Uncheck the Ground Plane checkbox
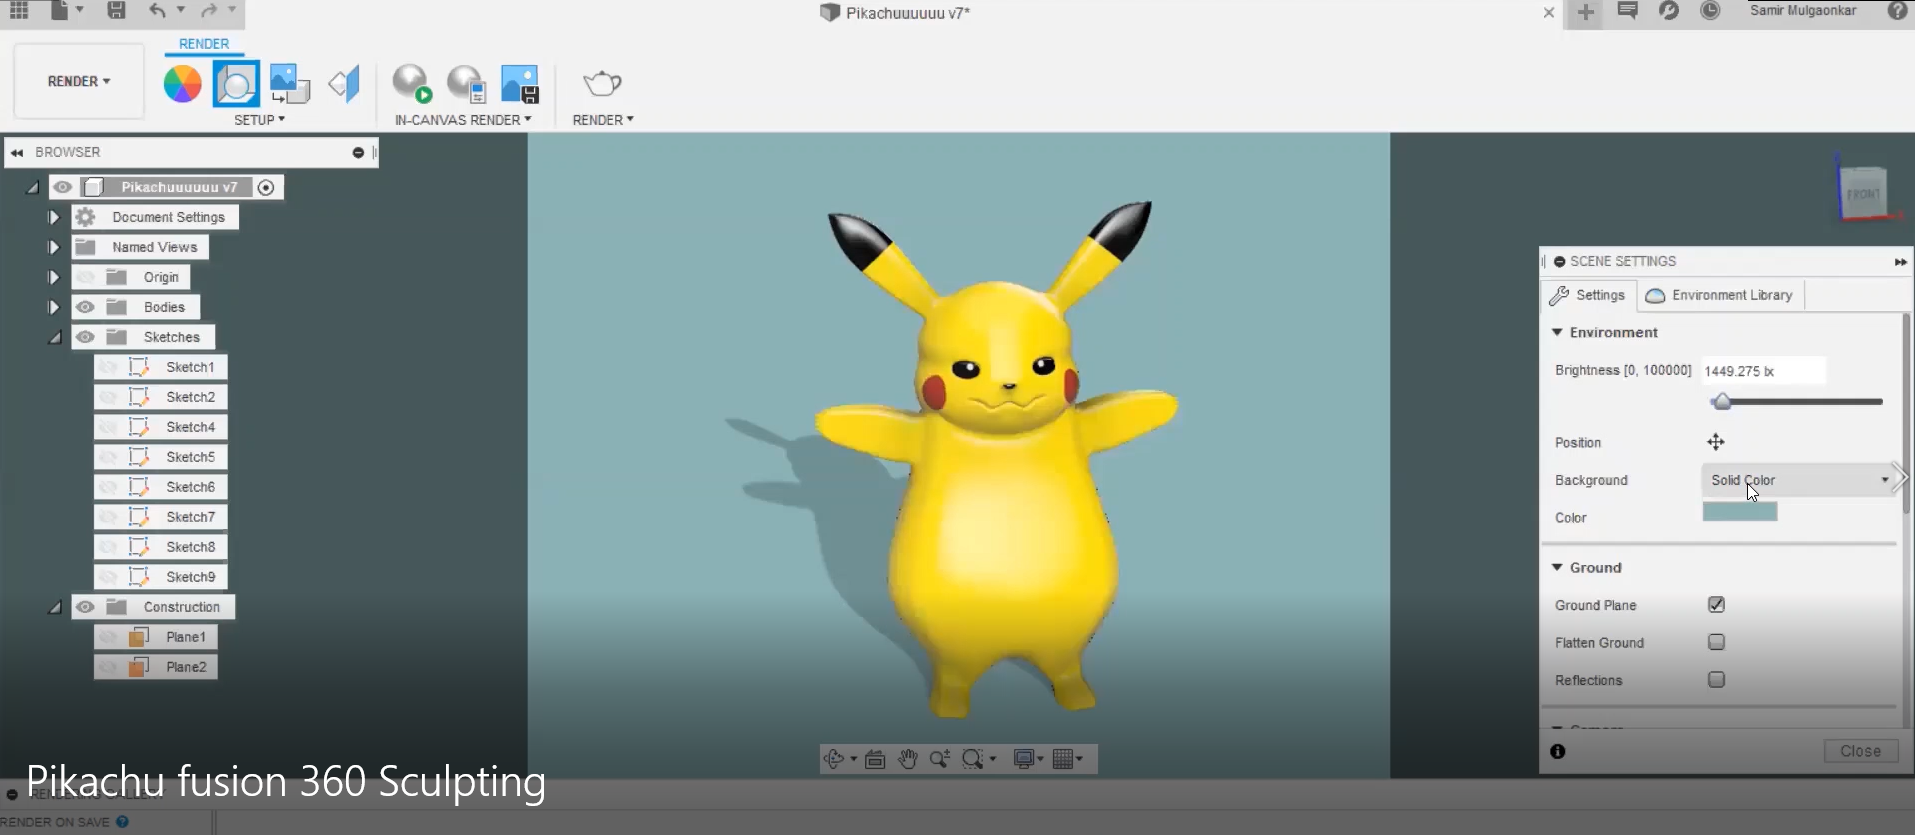 pyautogui.click(x=1717, y=605)
